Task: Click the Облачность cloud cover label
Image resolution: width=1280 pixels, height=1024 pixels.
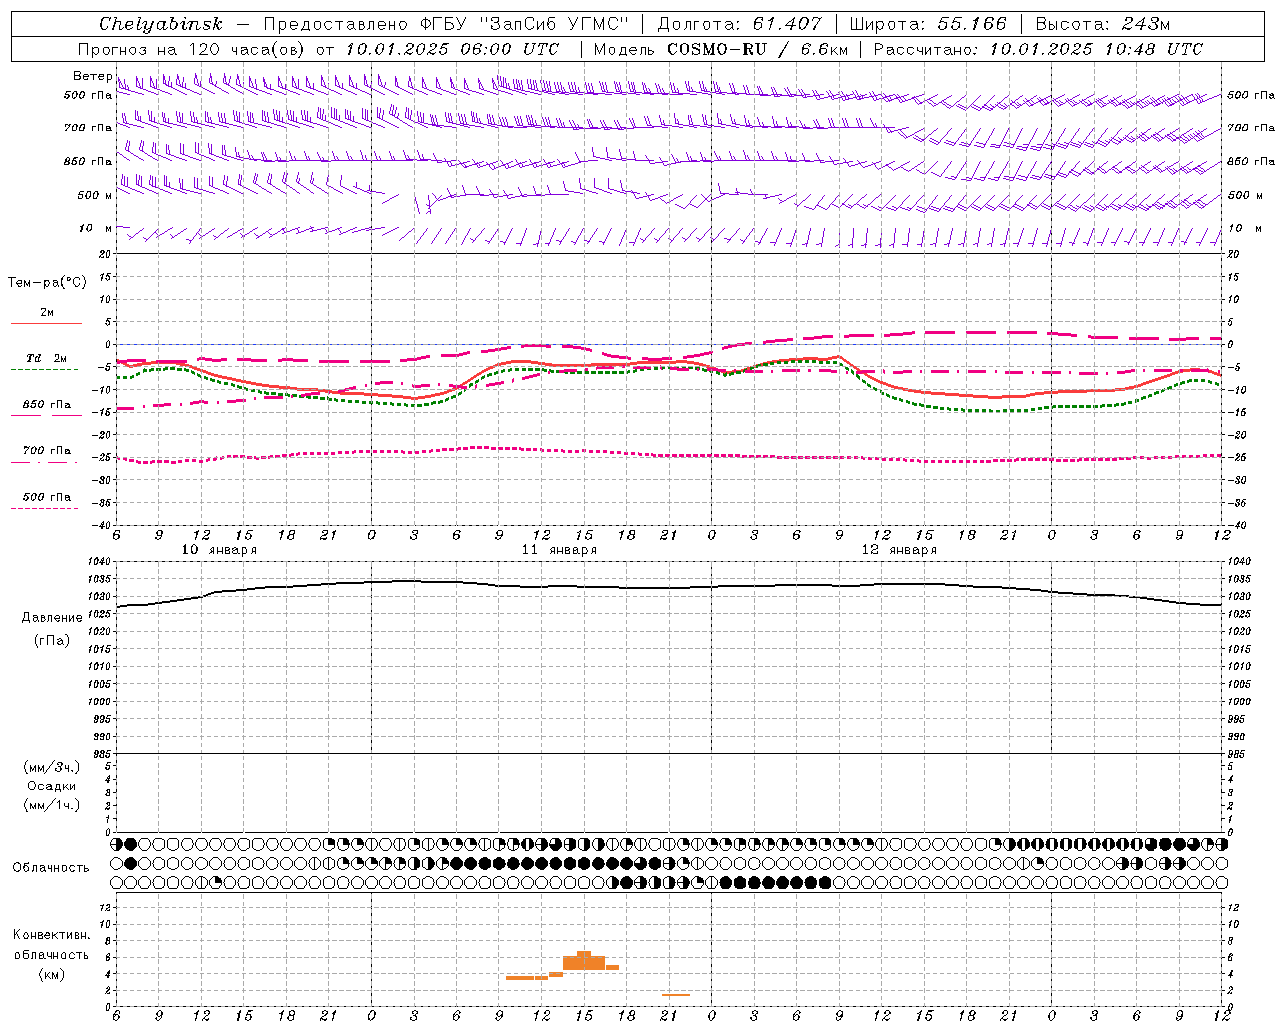Action: pyautogui.click(x=51, y=867)
